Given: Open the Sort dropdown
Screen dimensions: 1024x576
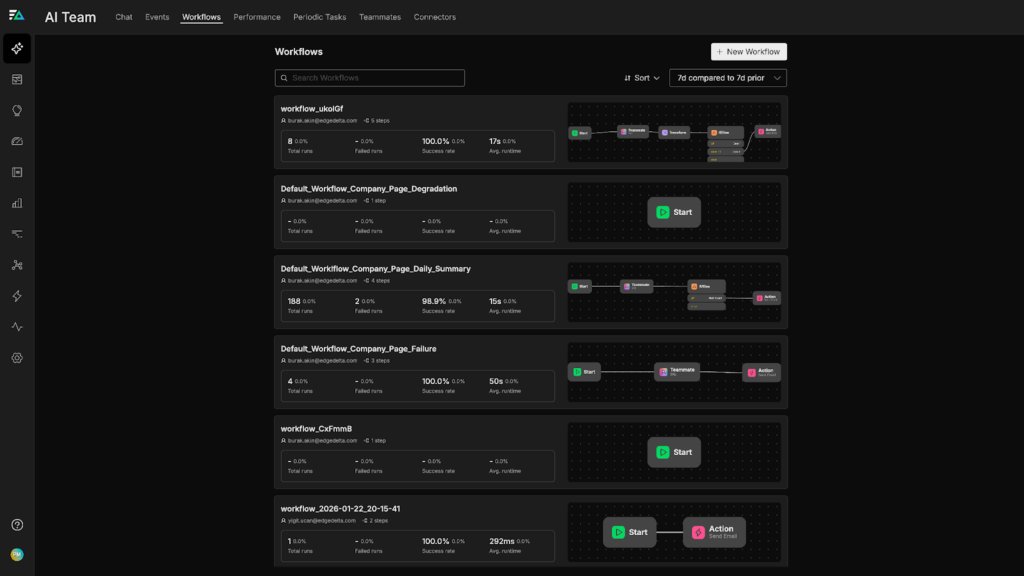Looking at the screenshot, I should click(641, 78).
